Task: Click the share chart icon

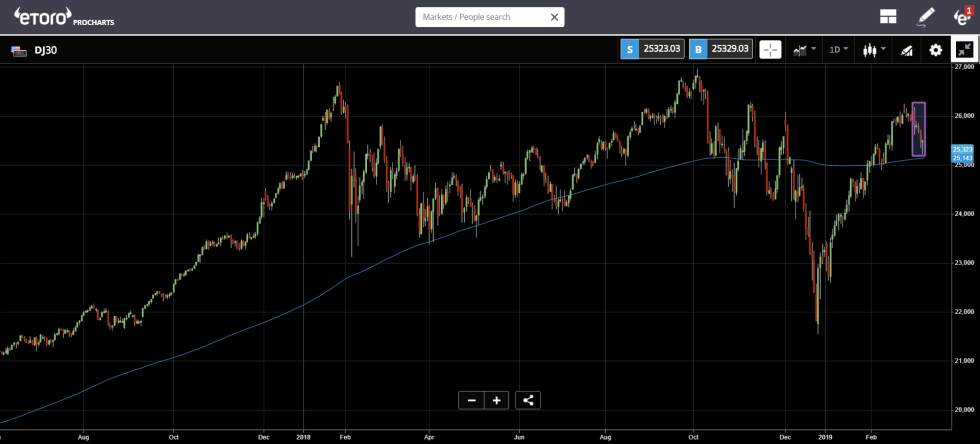Action: coord(529,400)
